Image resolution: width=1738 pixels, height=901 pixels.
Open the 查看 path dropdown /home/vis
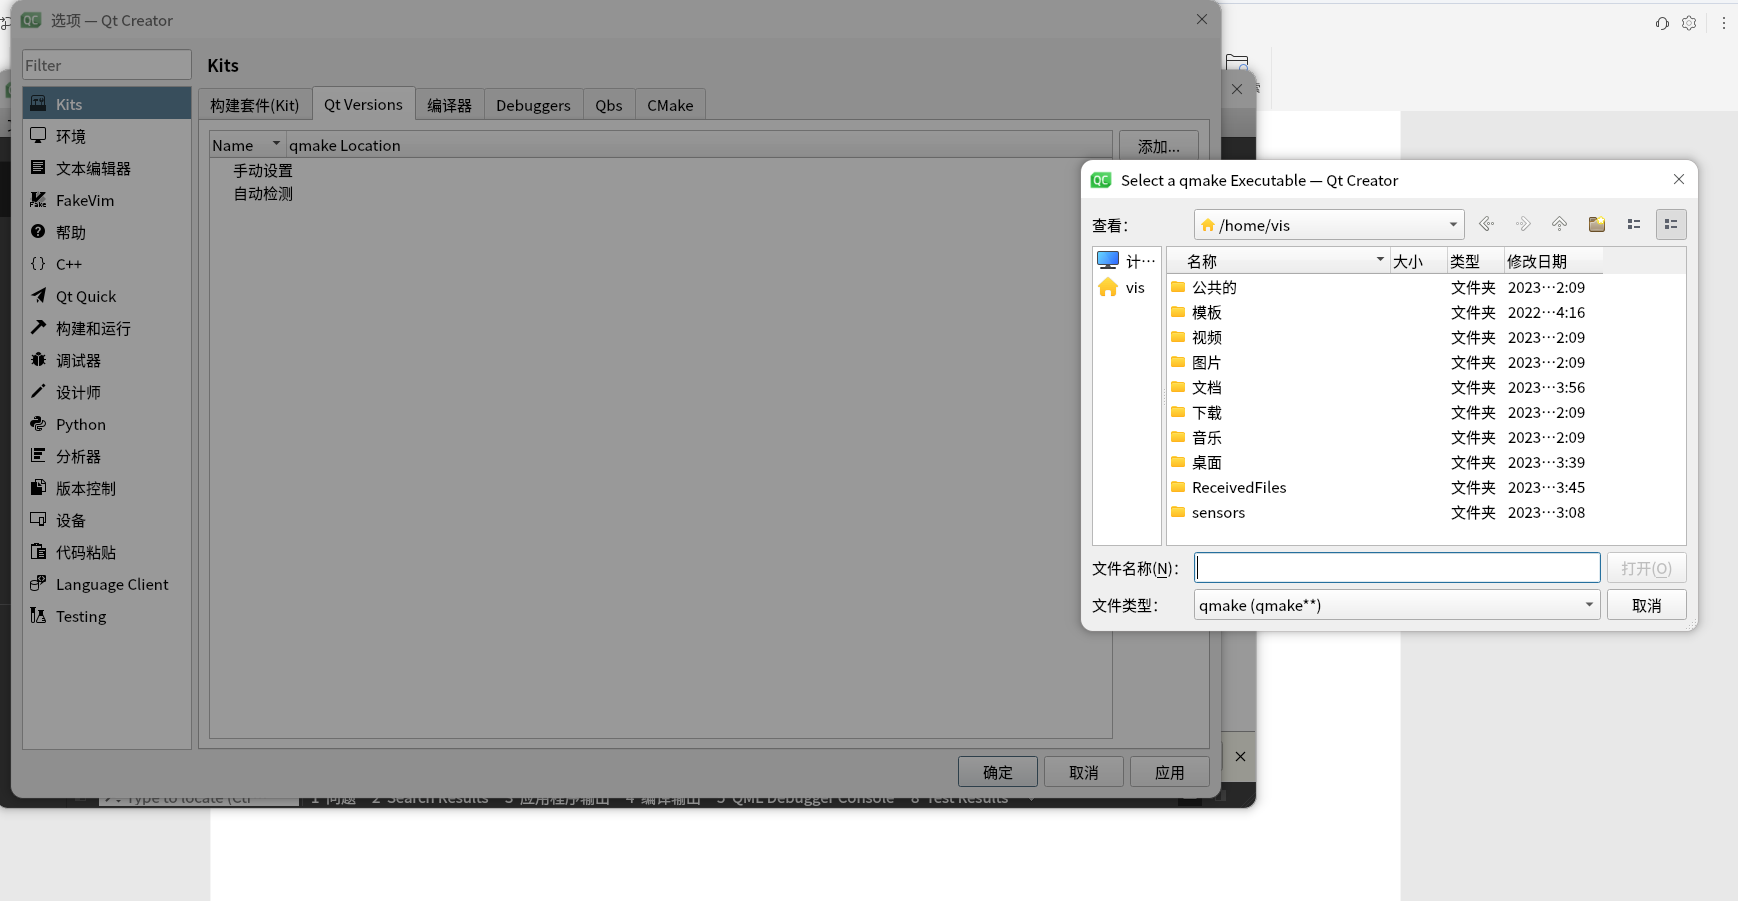pyautogui.click(x=1329, y=225)
